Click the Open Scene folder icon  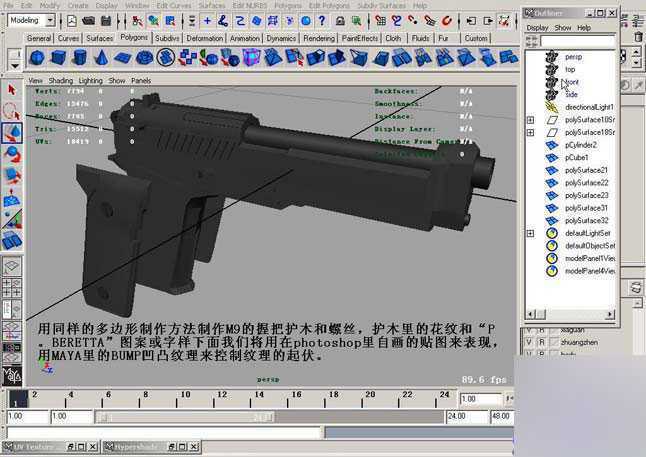(x=89, y=20)
